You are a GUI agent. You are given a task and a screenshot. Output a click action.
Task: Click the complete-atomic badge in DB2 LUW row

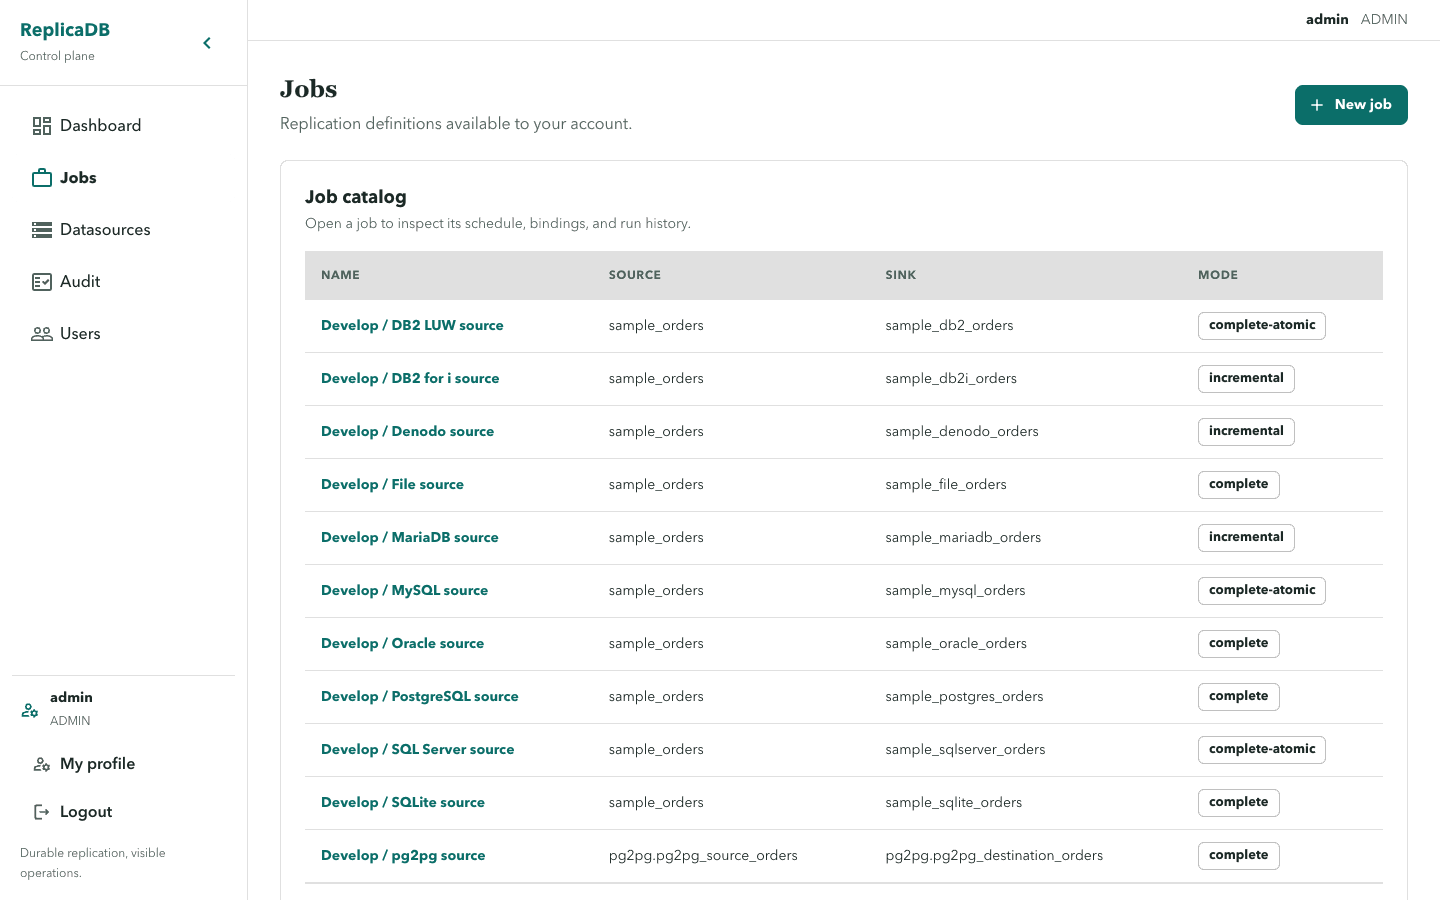1262,326
